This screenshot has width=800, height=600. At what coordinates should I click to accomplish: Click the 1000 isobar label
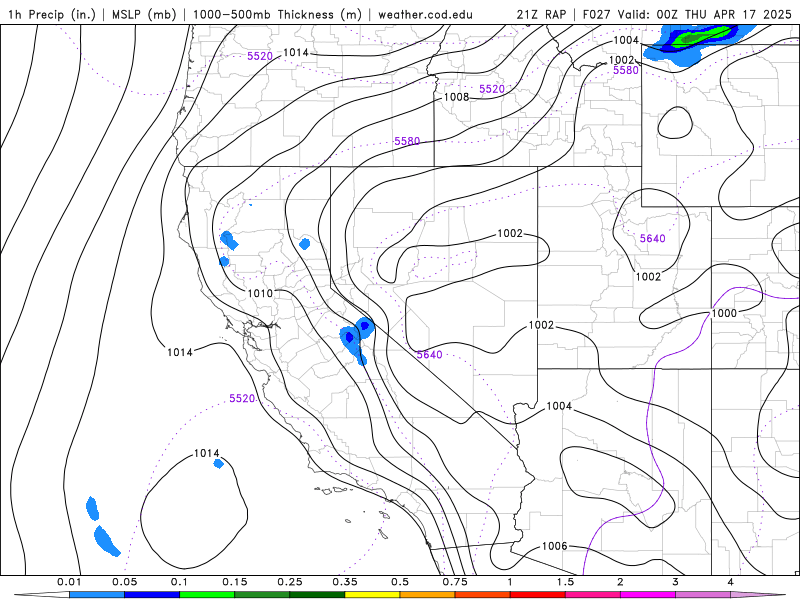pos(724,313)
